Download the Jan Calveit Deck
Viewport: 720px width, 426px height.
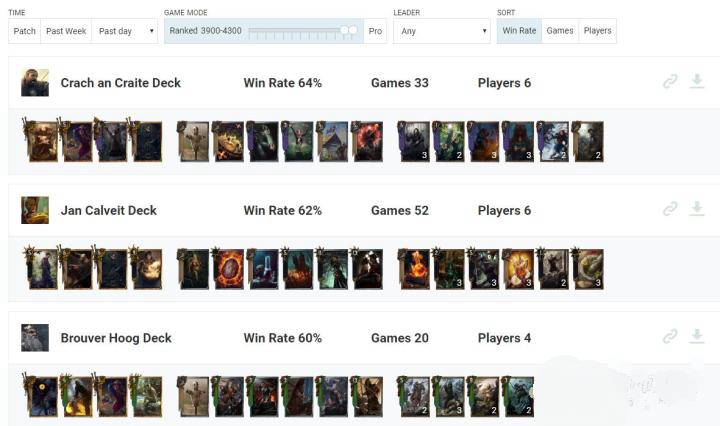(x=697, y=208)
